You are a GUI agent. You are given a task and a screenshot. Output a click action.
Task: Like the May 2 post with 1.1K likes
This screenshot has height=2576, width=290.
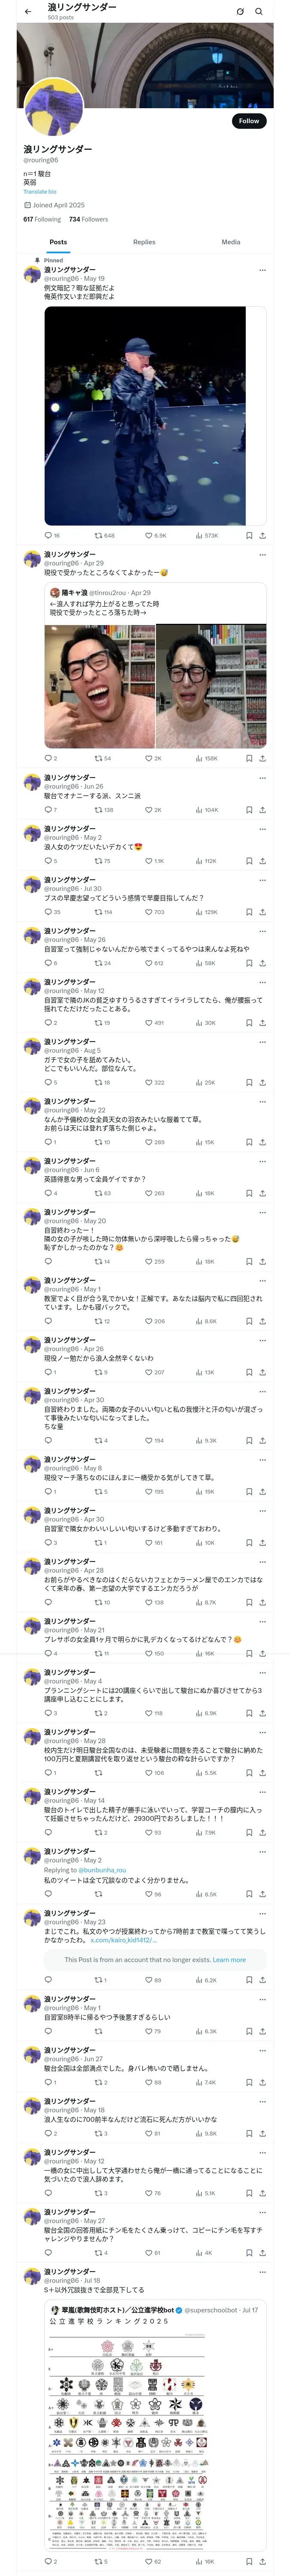pyautogui.click(x=149, y=861)
